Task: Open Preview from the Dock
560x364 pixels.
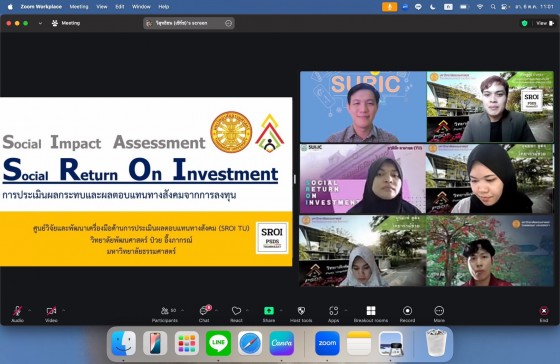Action: click(x=391, y=343)
